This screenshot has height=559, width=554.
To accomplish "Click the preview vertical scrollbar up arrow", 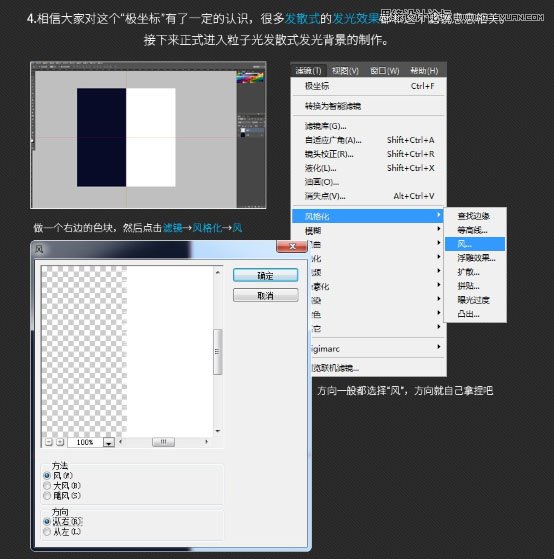I will click(x=217, y=272).
